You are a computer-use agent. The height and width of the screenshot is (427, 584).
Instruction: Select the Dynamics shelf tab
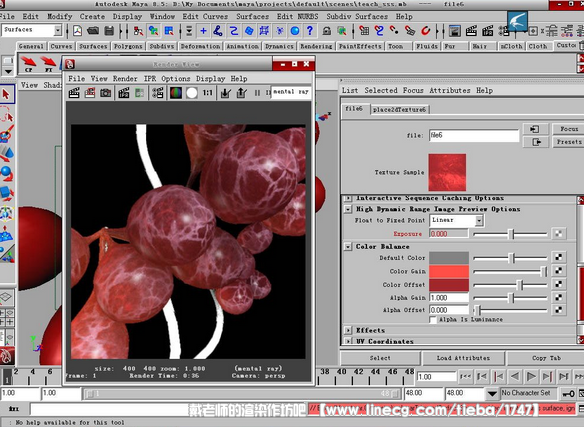279,46
